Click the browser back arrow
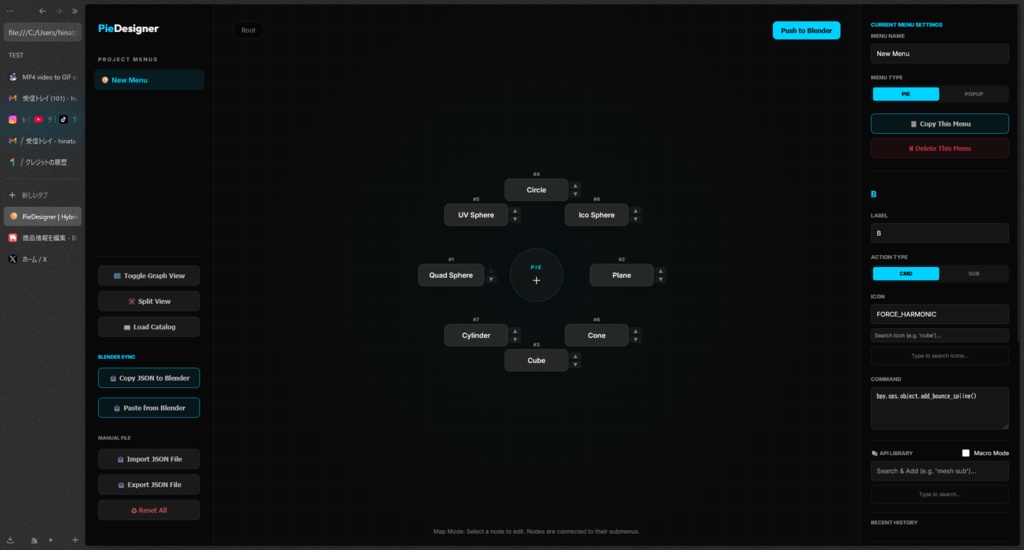 pos(42,11)
